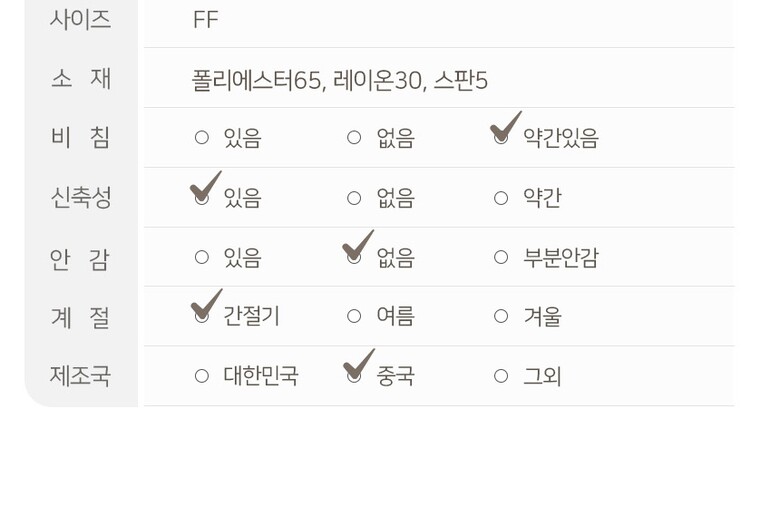780x516 pixels.
Task: Select '중국' radio in 제조국 row
Action: click(354, 376)
